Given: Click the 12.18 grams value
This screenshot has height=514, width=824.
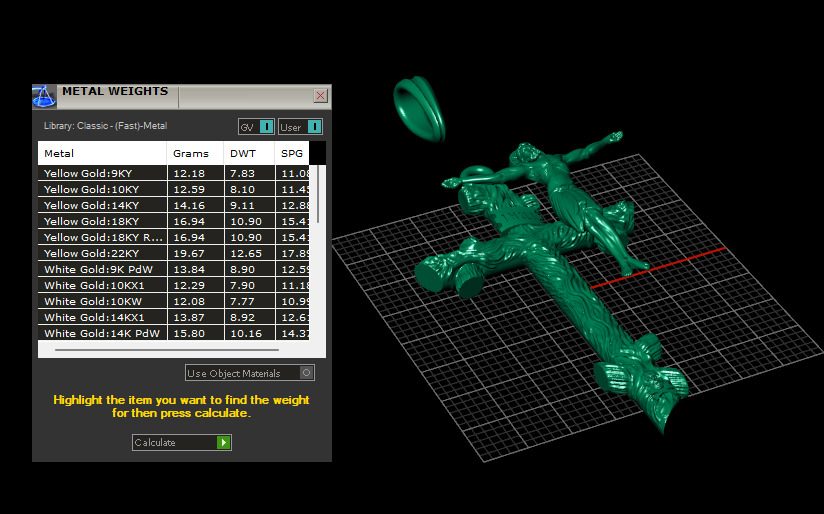Looking at the screenshot, I should tap(189, 173).
